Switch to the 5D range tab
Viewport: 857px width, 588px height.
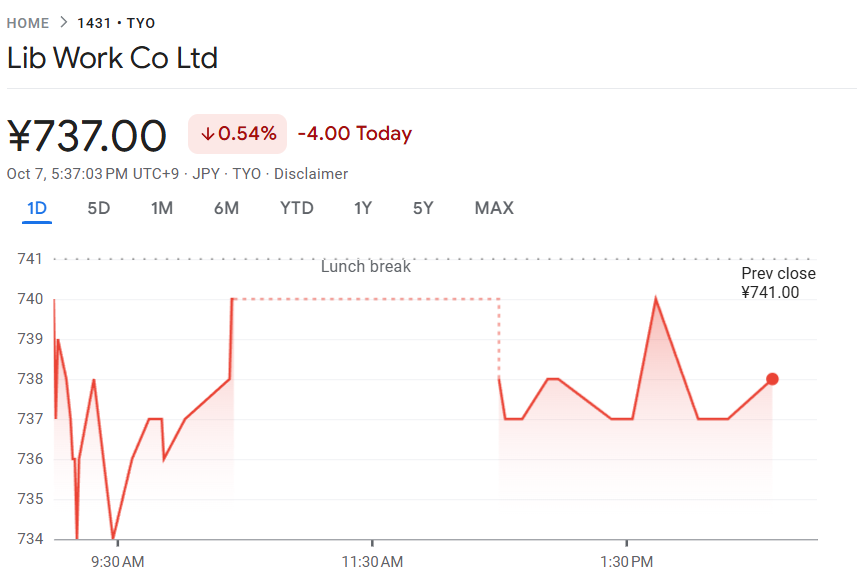[99, 208]
